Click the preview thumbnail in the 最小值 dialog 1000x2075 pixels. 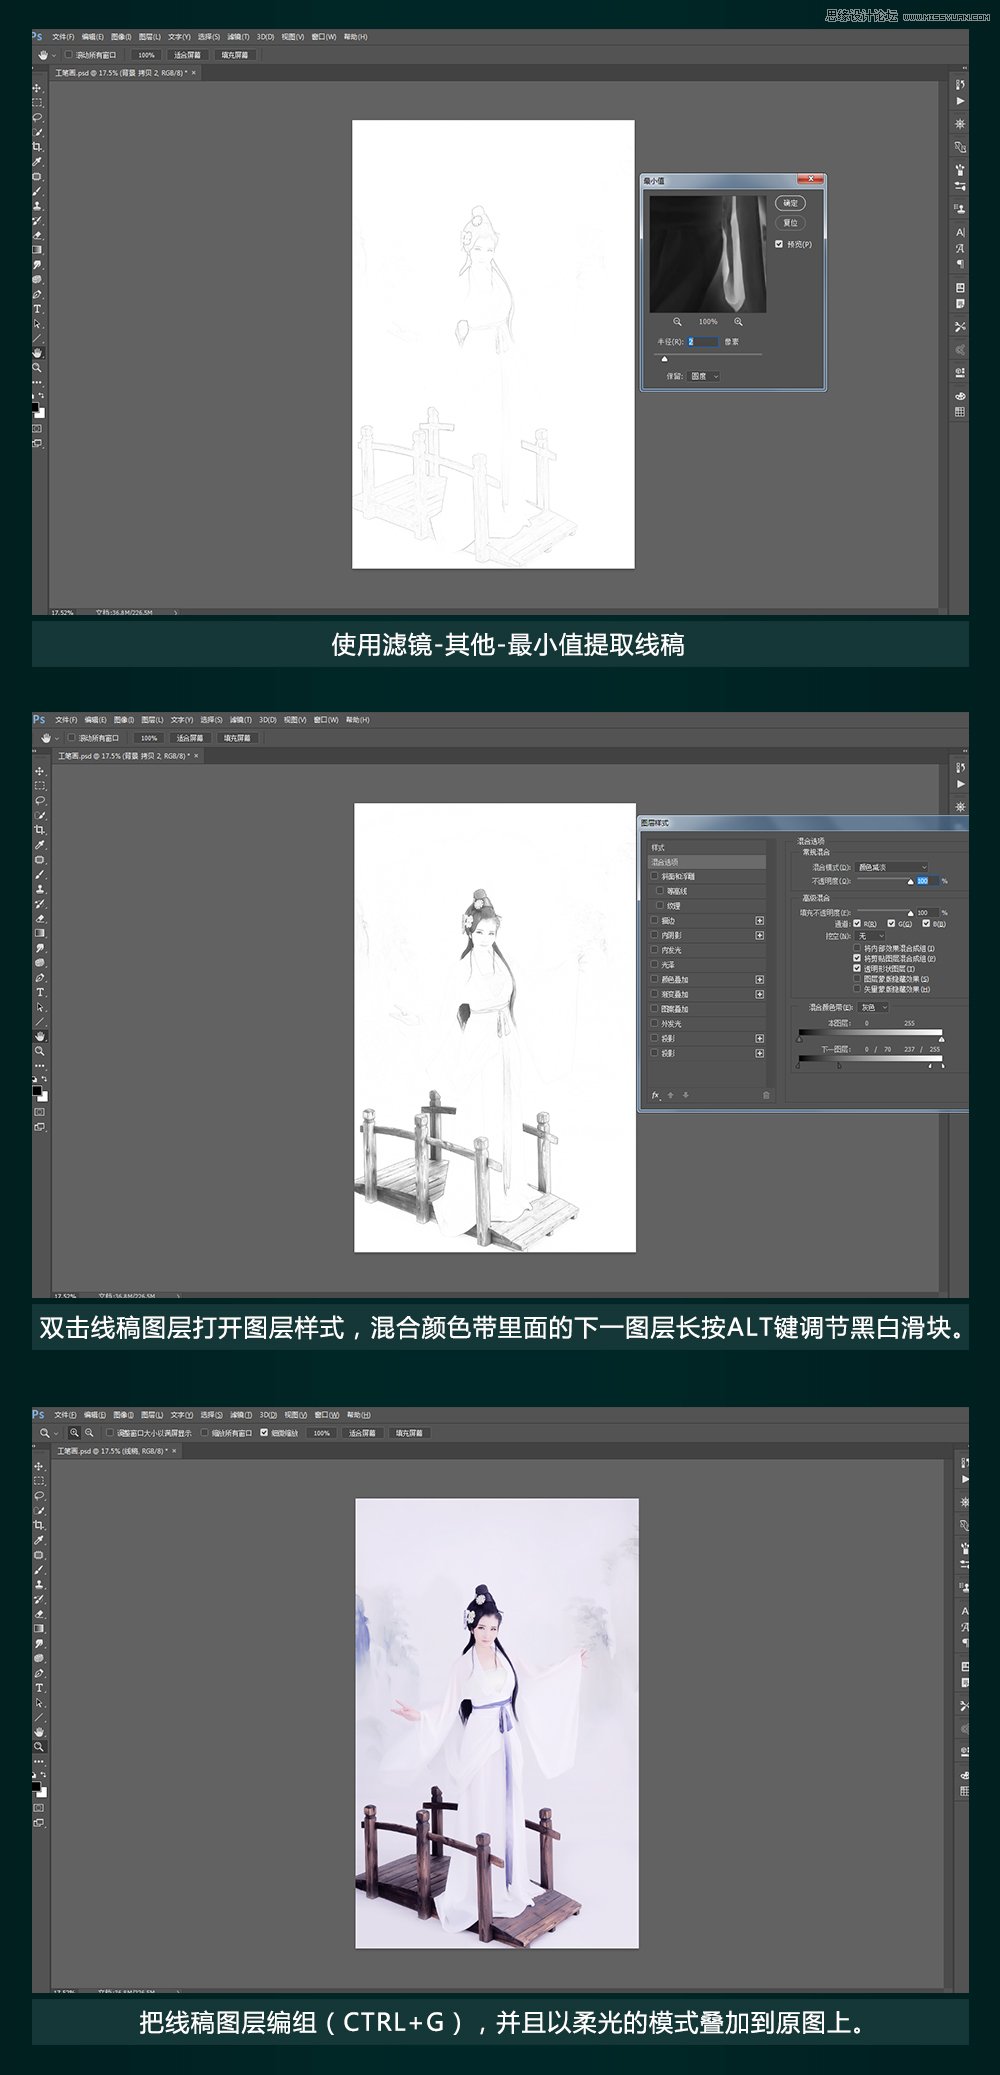coord(710,254)
